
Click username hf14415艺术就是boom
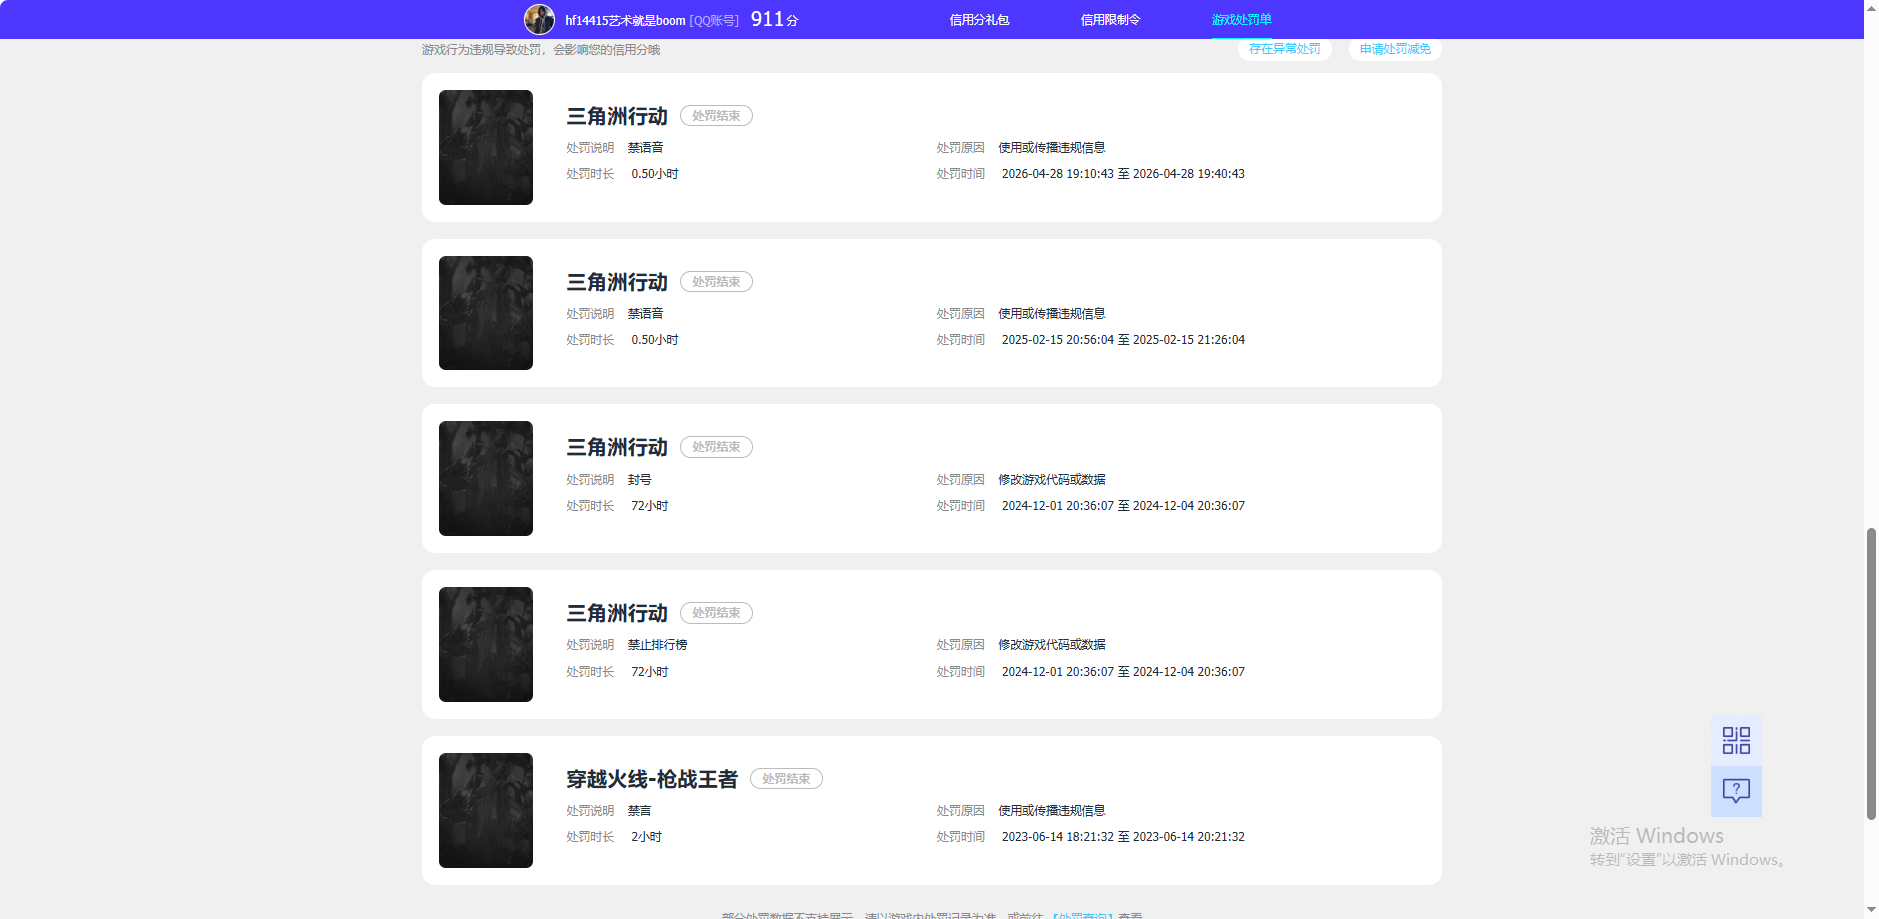click(625, 20)
